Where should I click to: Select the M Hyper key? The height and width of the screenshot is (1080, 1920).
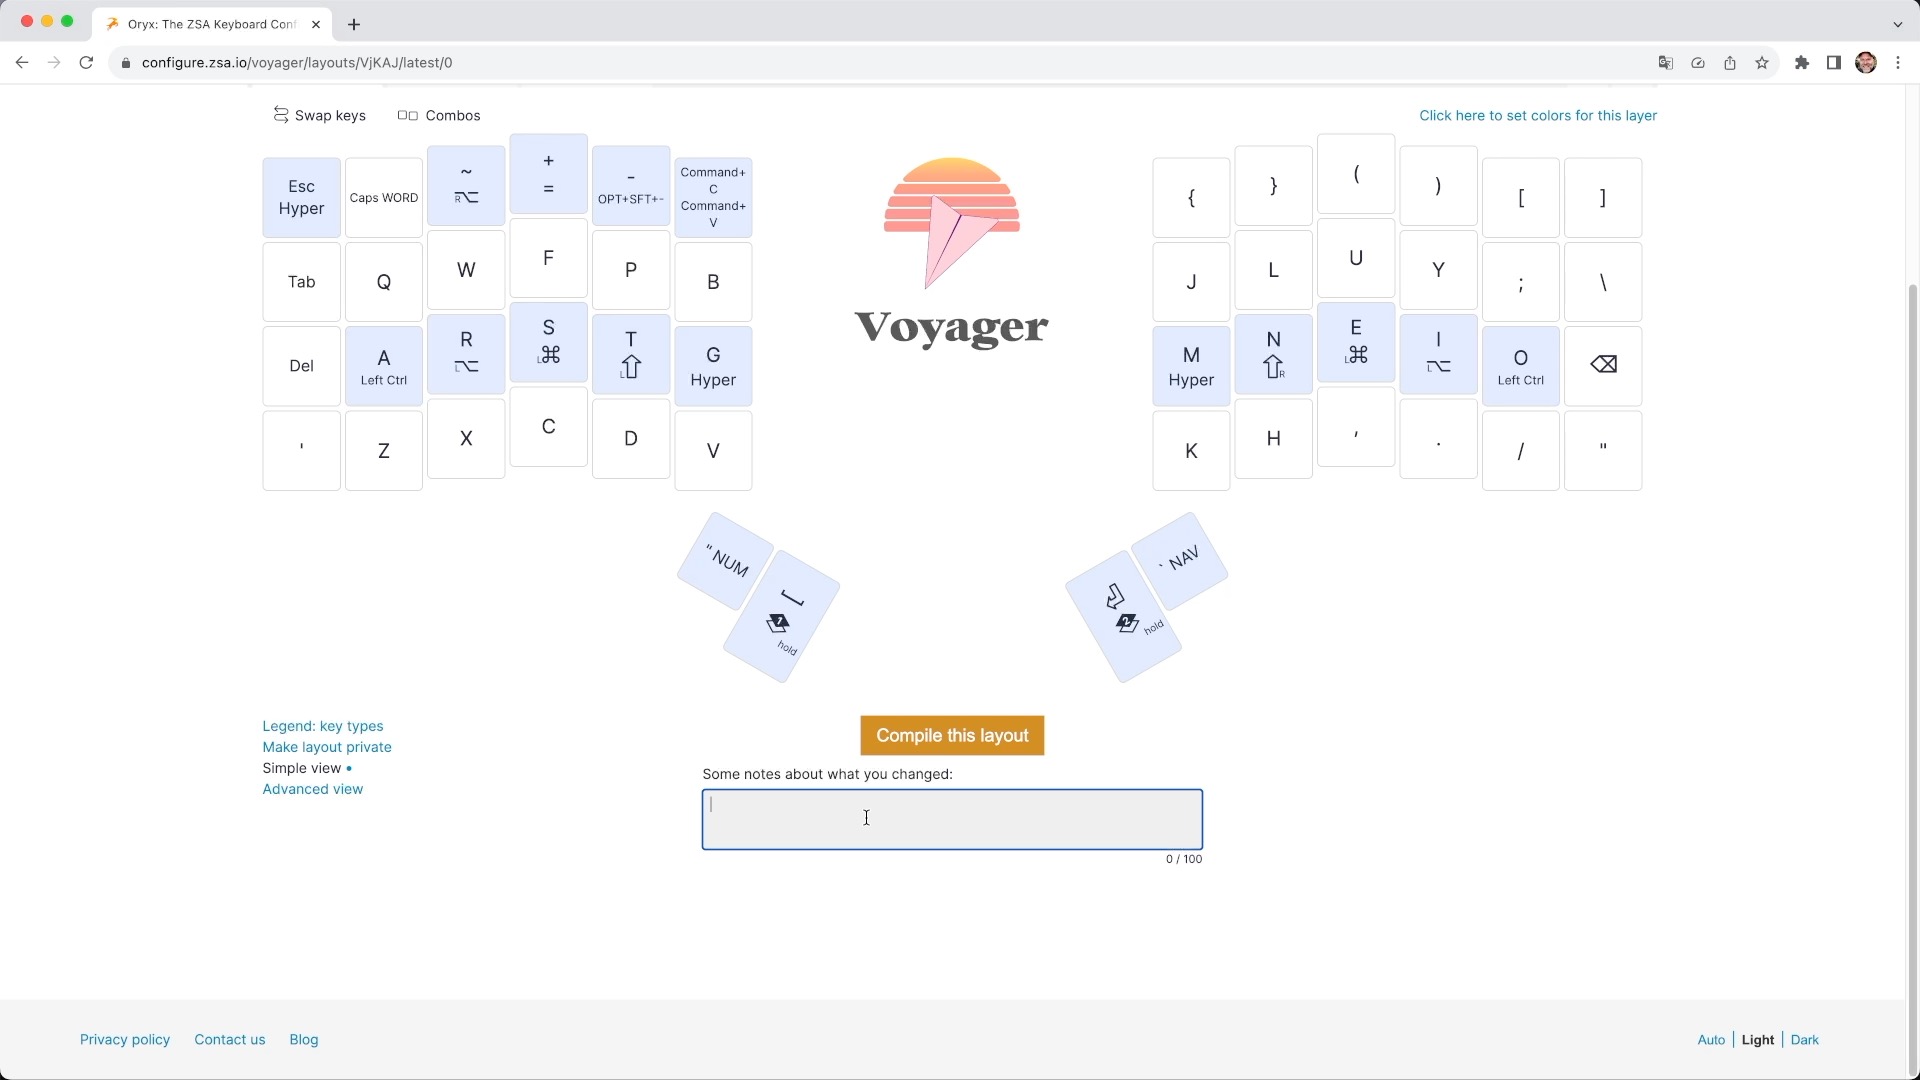[x=1191, y=366]
